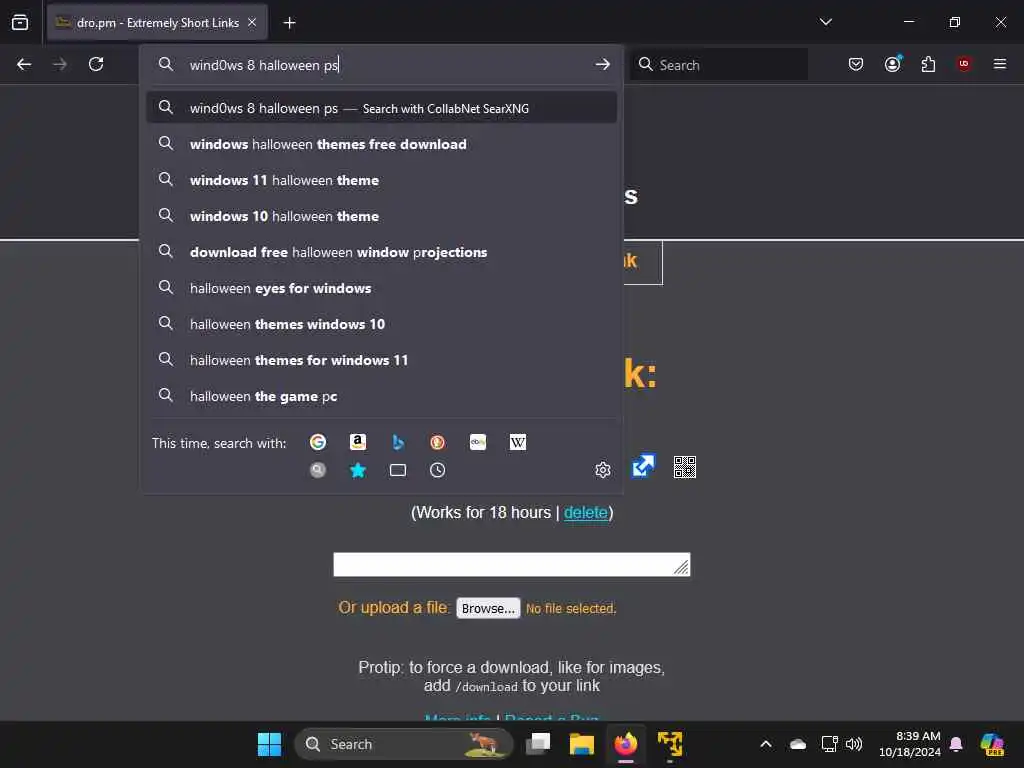Select 'halloween eyes for windows' suggestion
Screen dimensions: 1024x768
click(381, 288)
